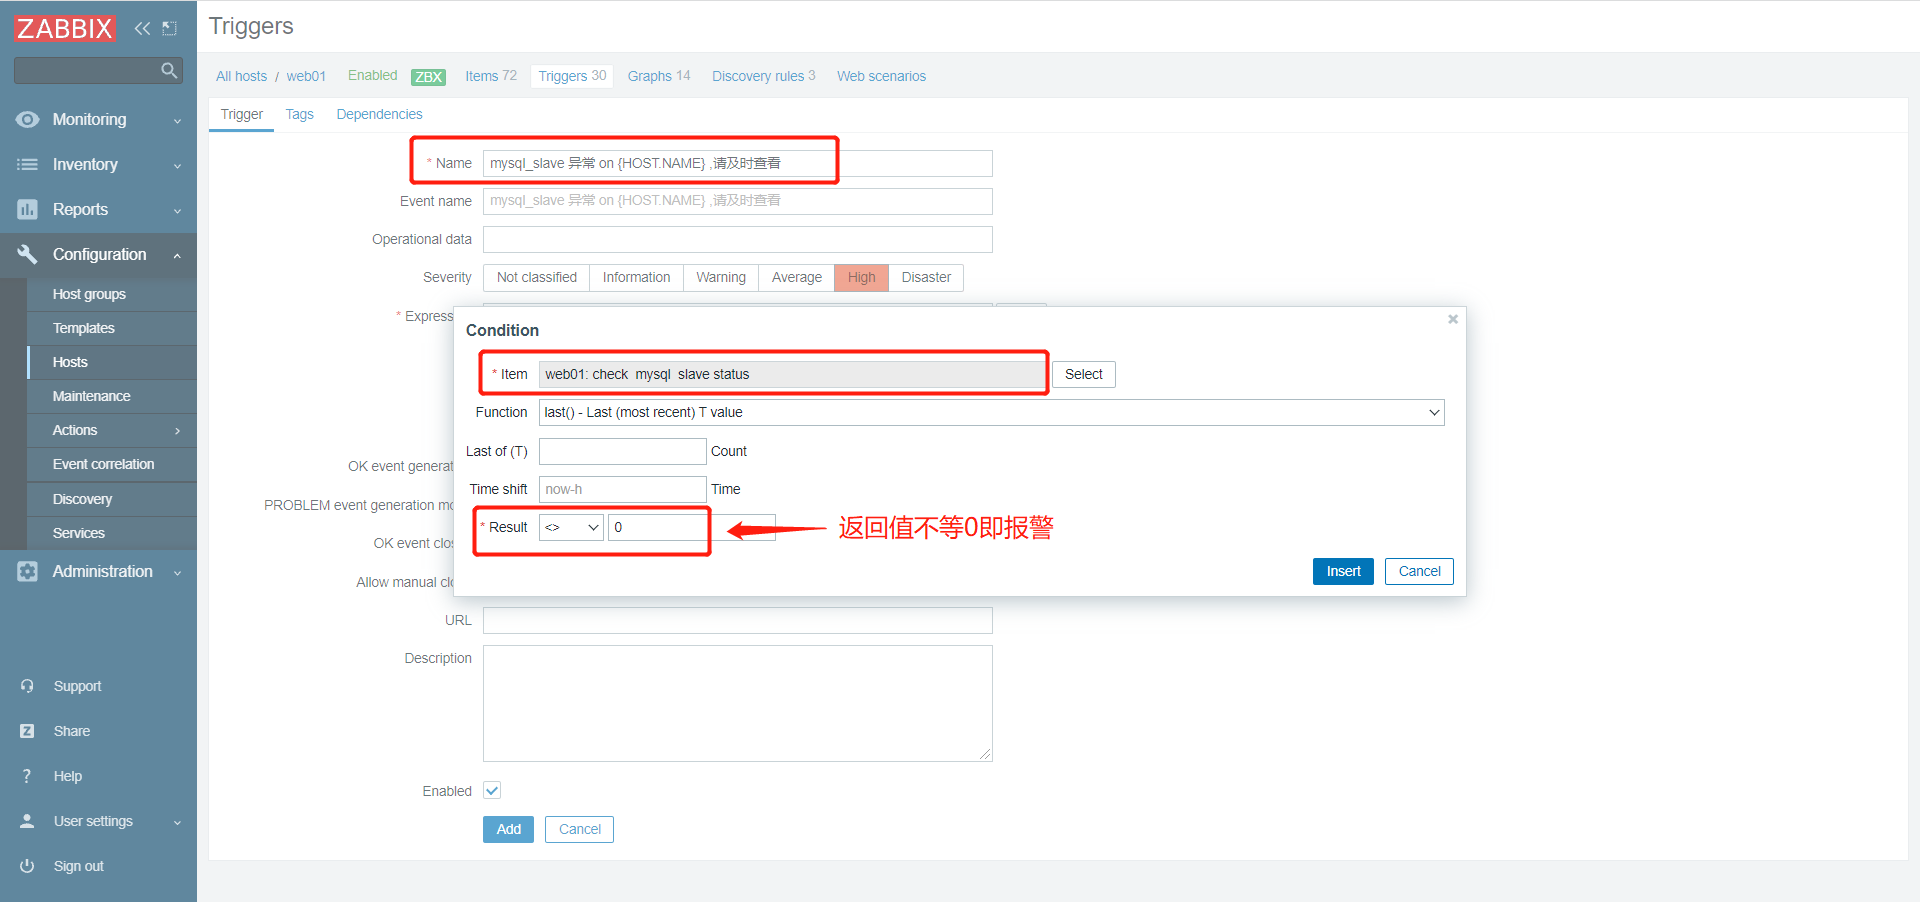Click the Support headset icon
1920x902 pixels.
[27, 686]
